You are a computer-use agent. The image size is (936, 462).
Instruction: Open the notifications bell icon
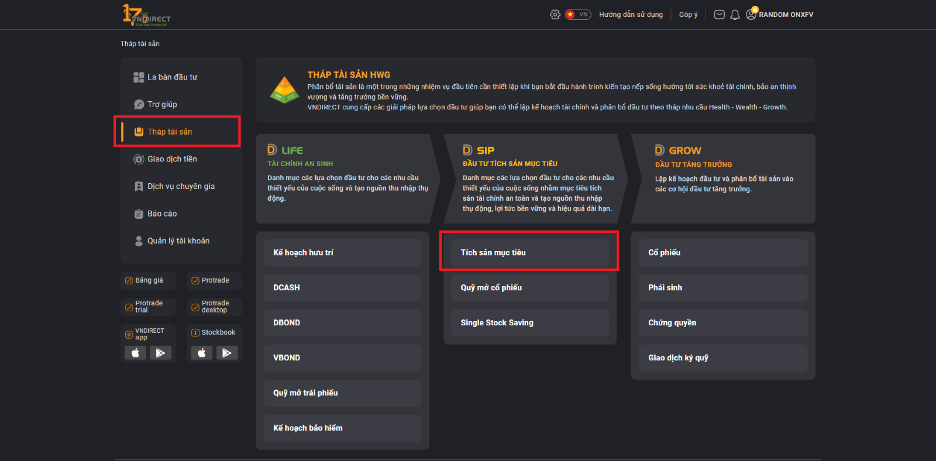click(735, 14)
